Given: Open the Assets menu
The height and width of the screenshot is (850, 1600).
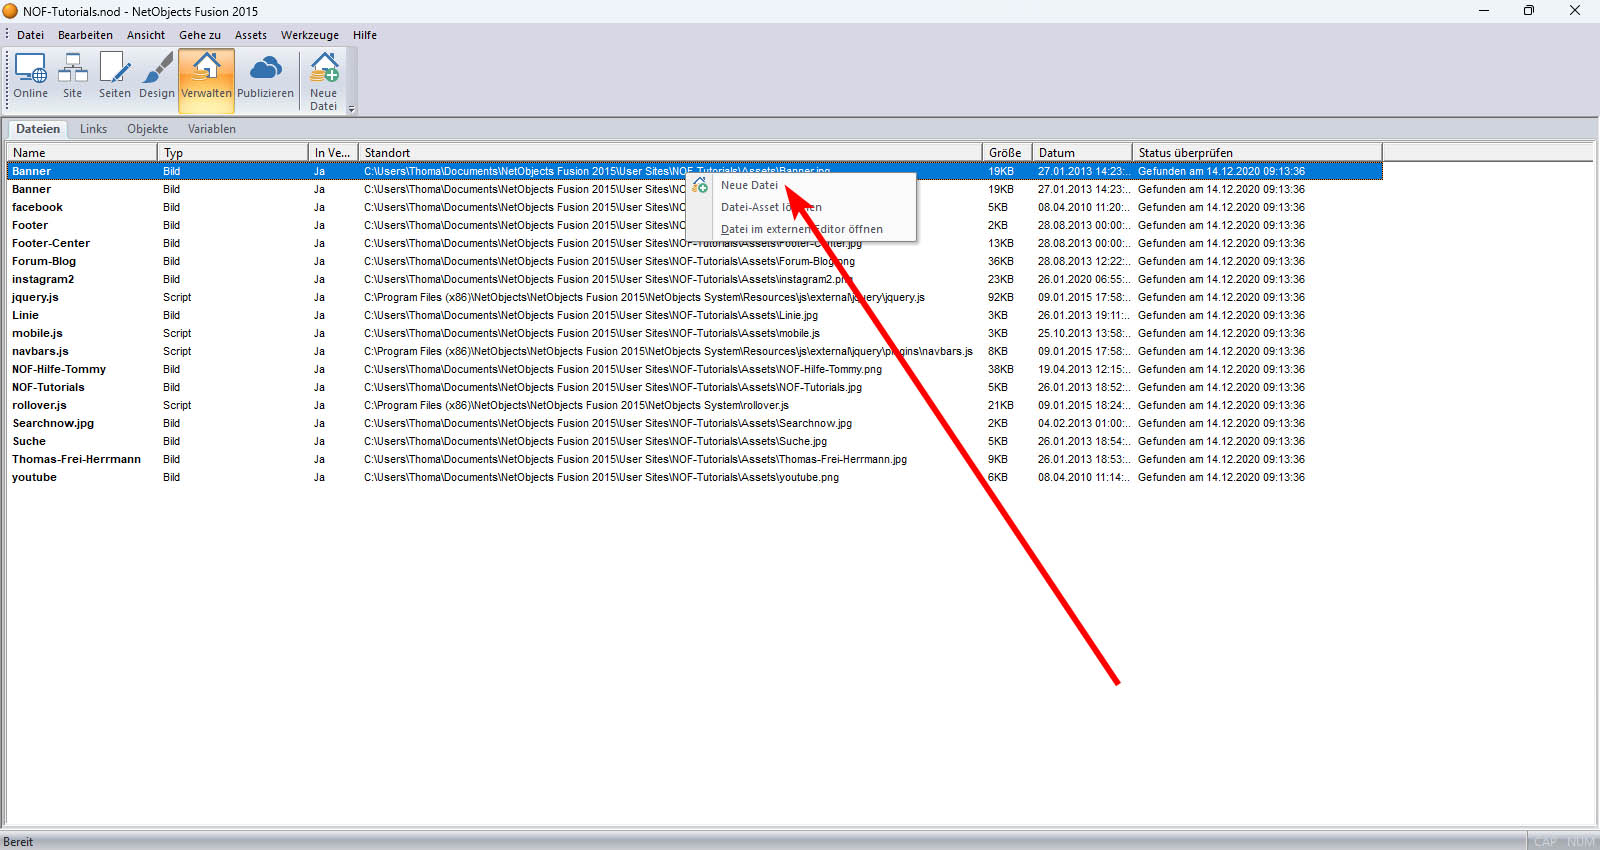Looking at the screenshot, I should [x=250, y=35].
